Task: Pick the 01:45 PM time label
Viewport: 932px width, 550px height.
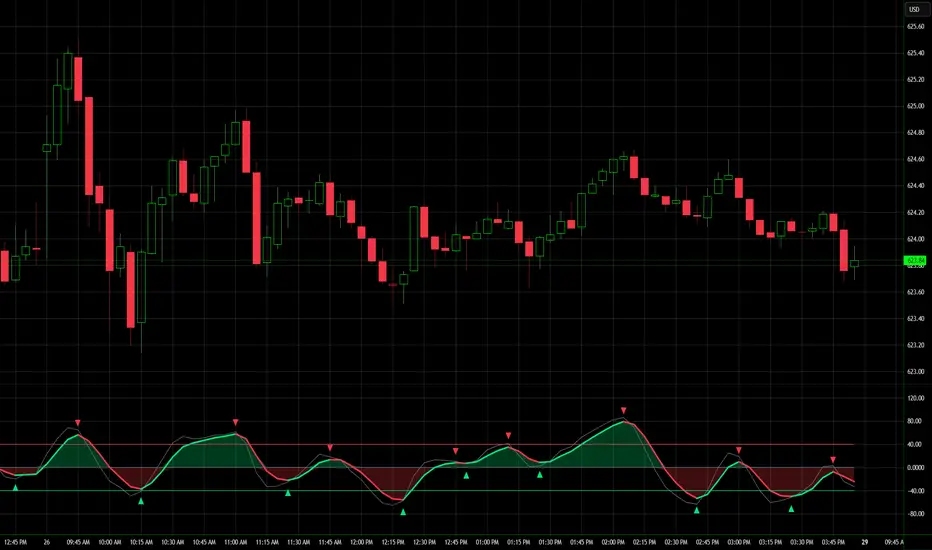Action: 581,542
